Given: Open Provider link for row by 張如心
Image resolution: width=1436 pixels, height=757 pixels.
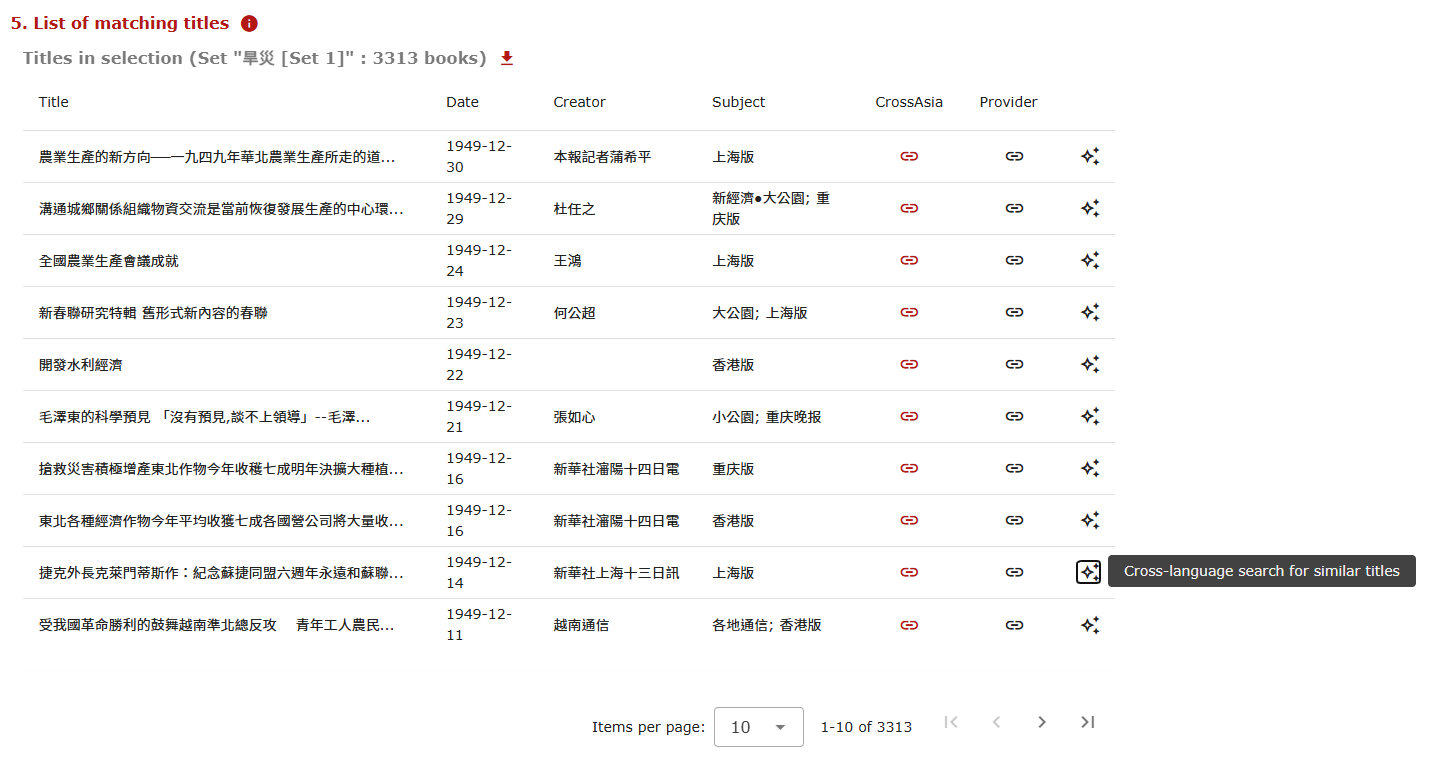Looking at the screenshot, I should 1014,416.
